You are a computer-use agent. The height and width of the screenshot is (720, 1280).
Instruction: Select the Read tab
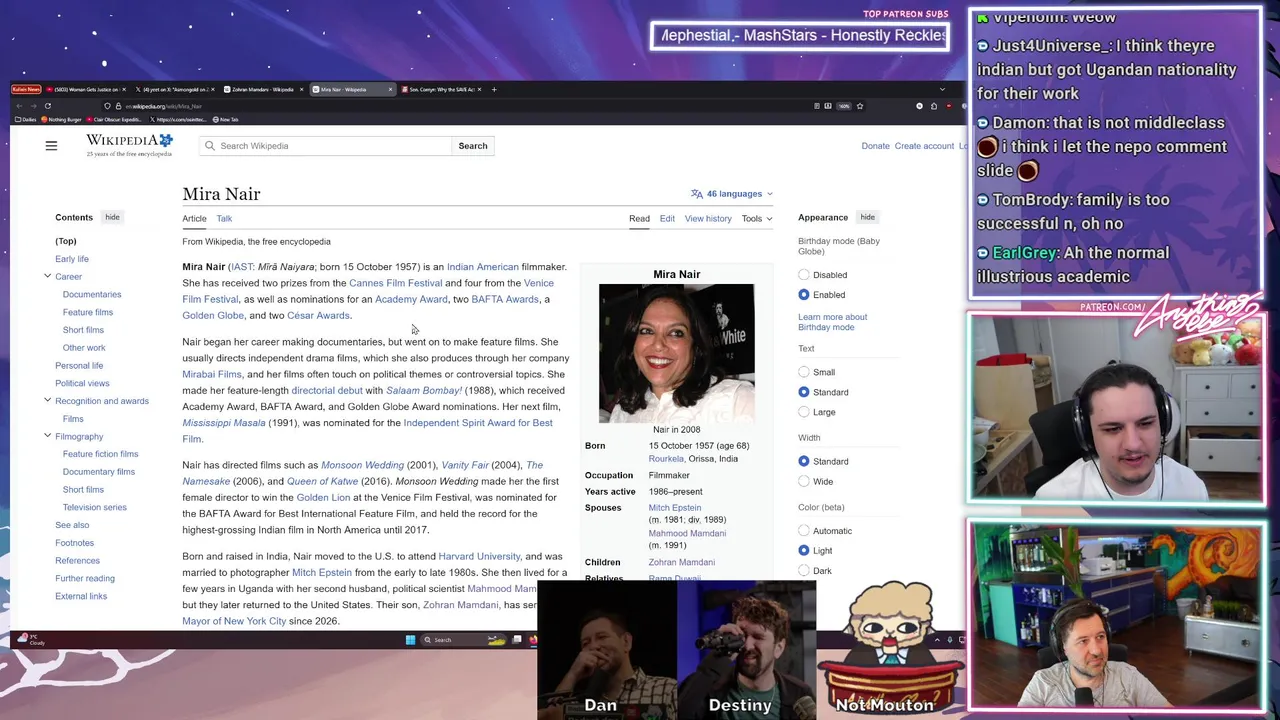[x=639, y=218]
